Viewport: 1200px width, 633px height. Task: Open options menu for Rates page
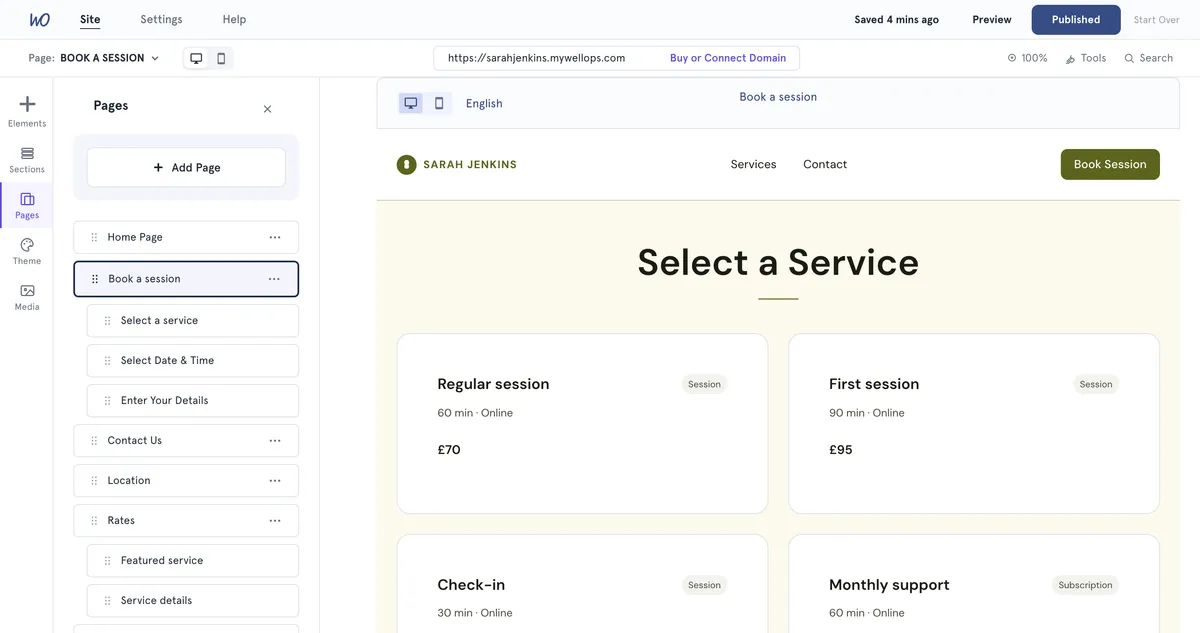[275, 520]
